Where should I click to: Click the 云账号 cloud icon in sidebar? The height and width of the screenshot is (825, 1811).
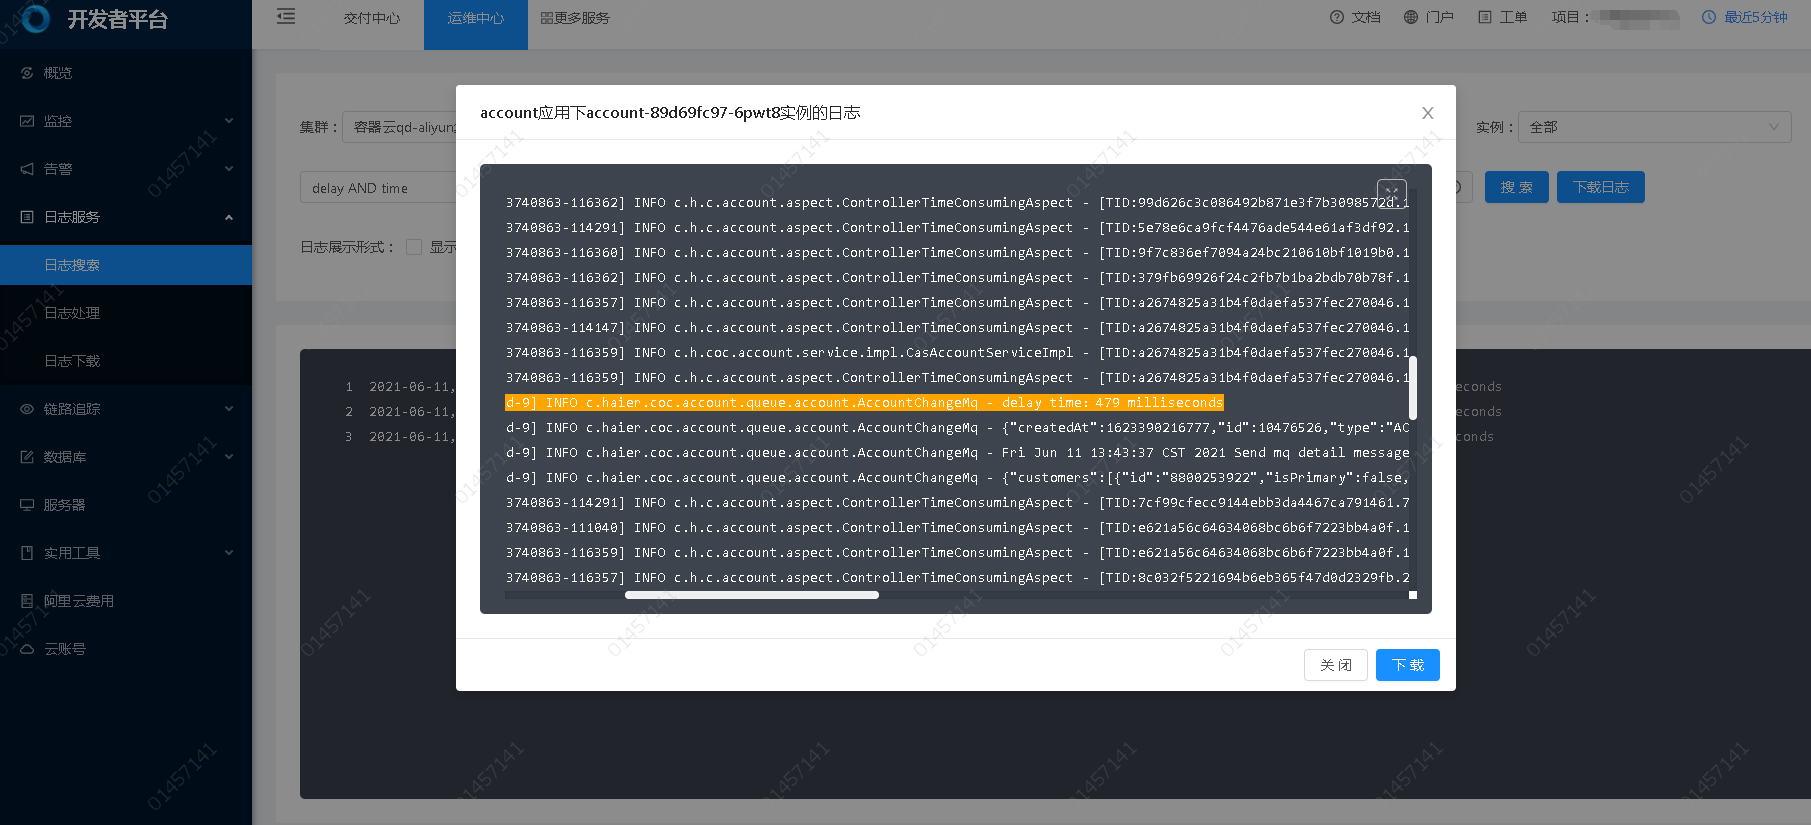point(27,649)
